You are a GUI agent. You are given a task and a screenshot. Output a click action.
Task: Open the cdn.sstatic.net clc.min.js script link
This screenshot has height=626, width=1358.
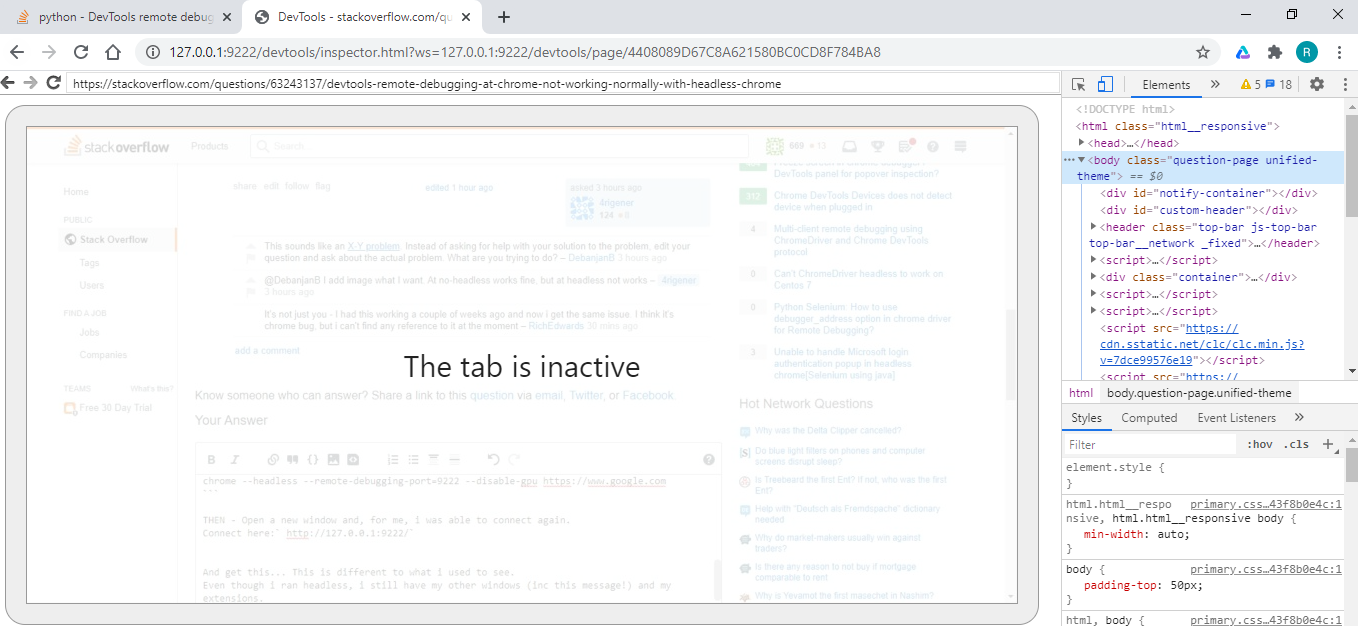(1202, 344)
